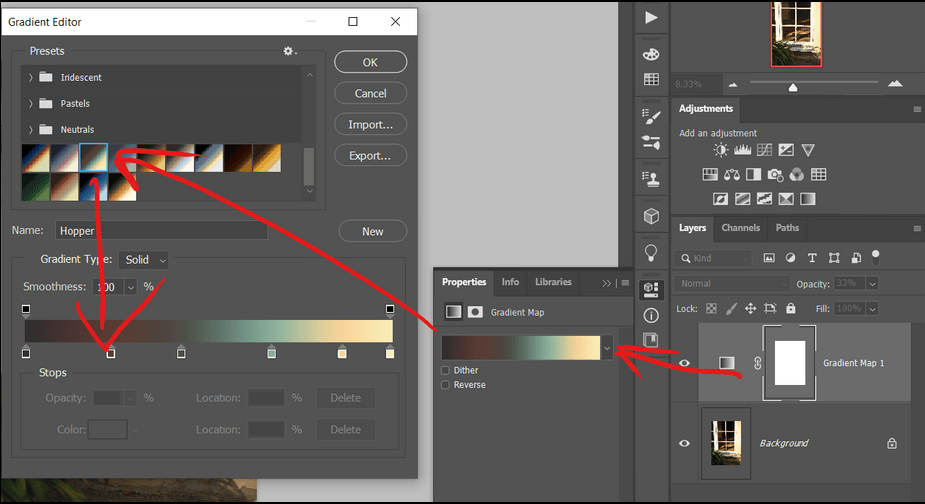
Task: Open the Gradient Type dropdown
Action: [144, 260]
